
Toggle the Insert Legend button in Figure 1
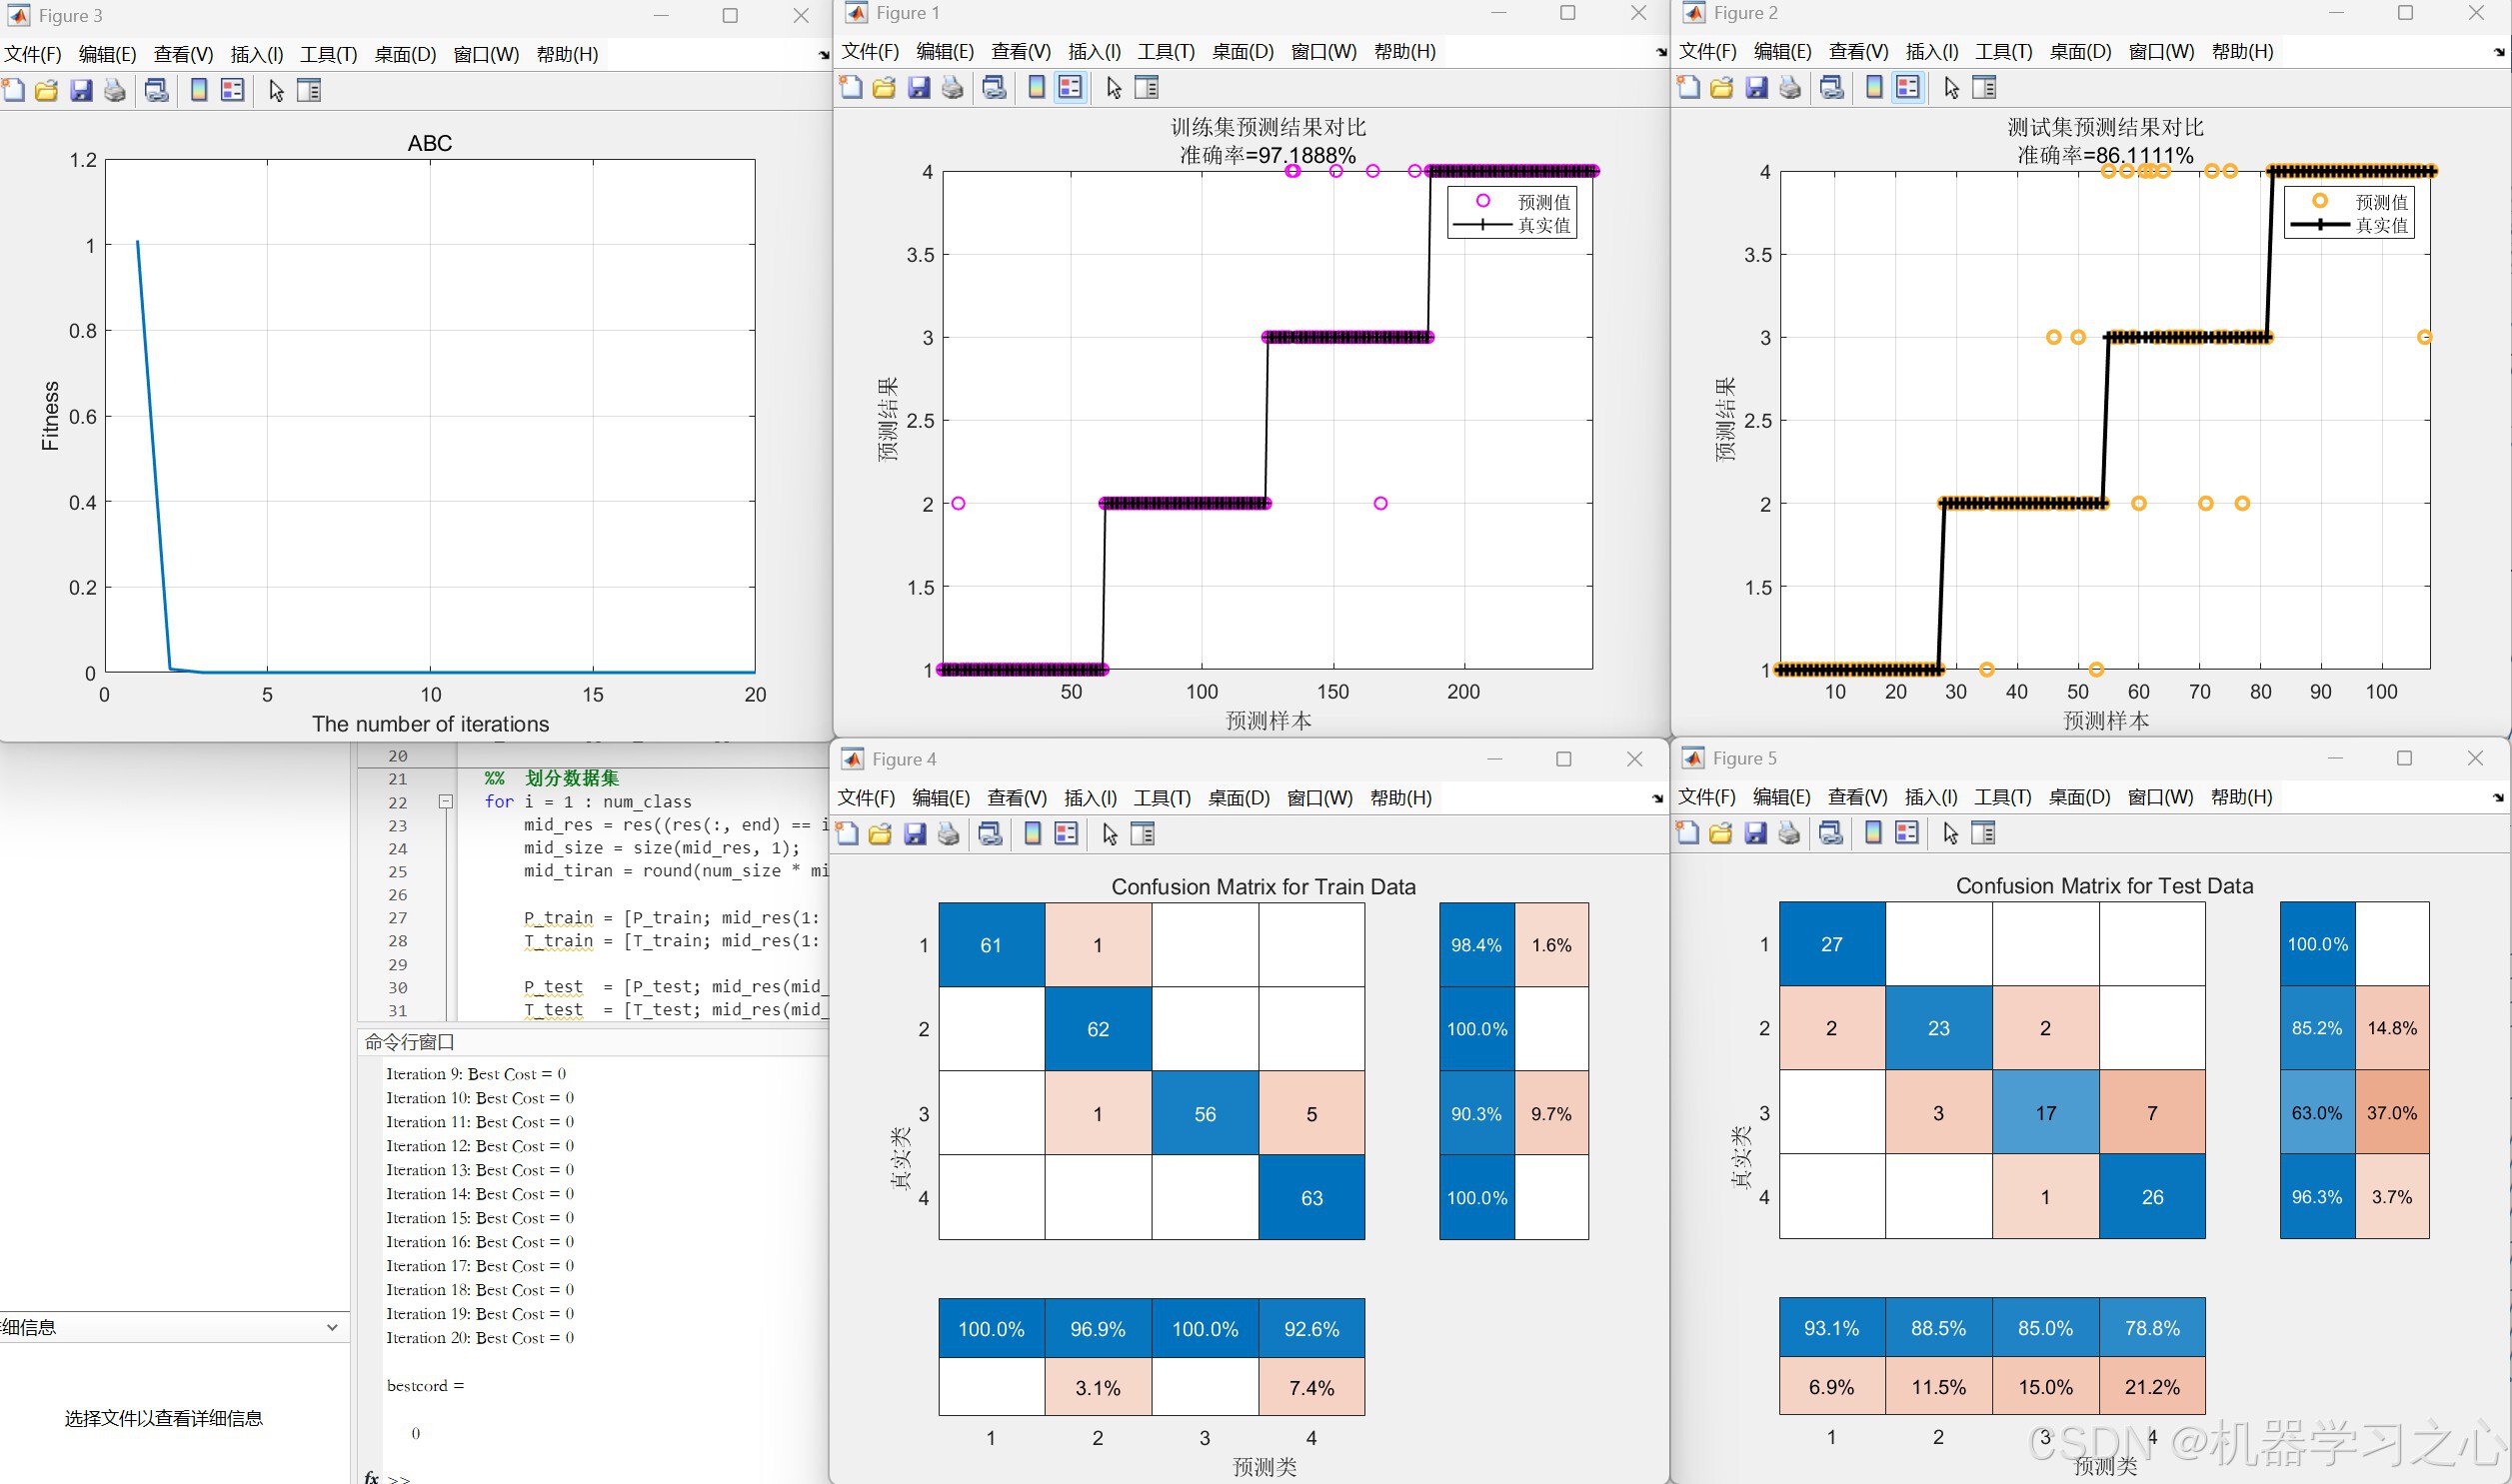pyautogui.click(x=1070, y=88)
